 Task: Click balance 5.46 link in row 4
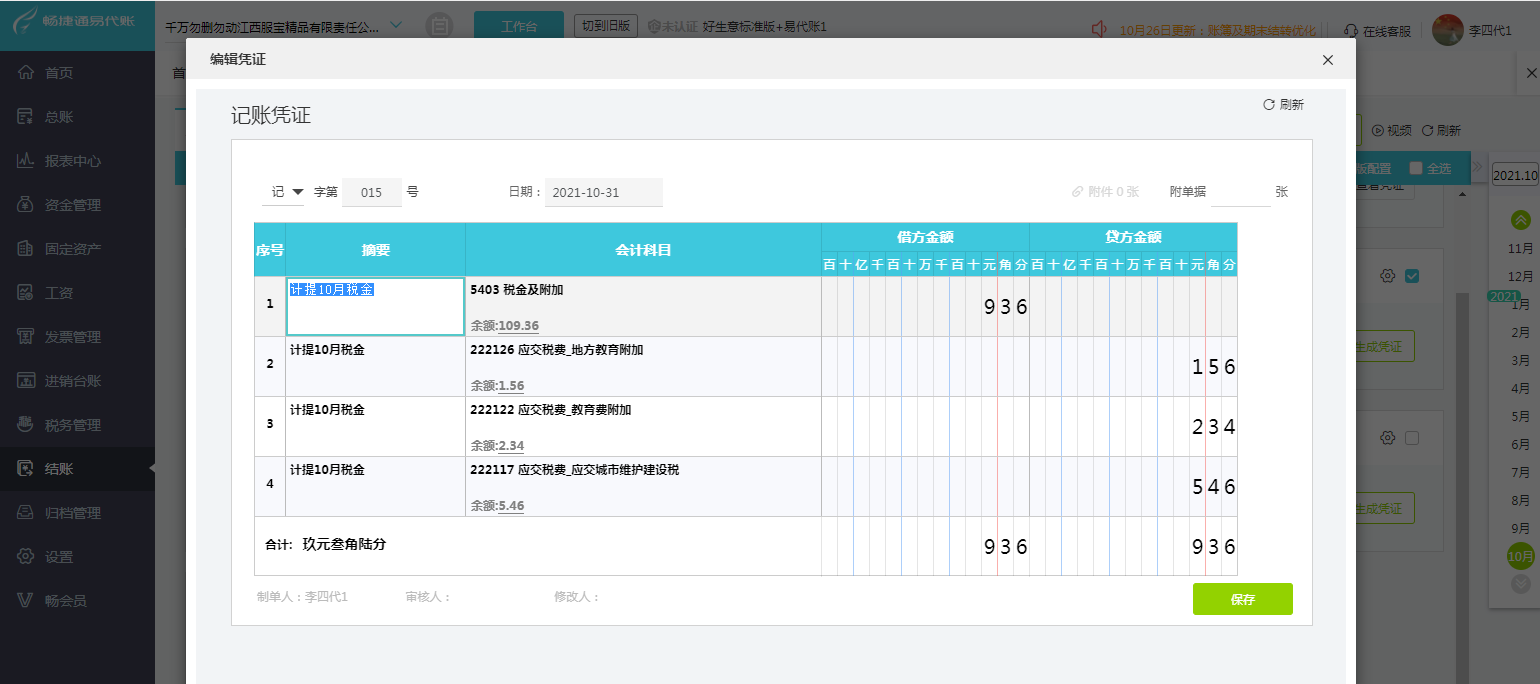[511, 506]
